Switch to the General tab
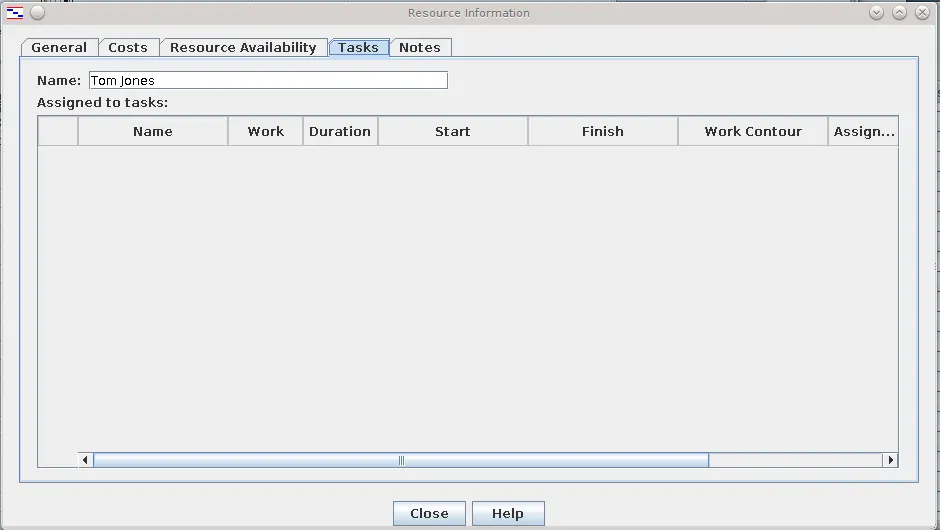Image resolution: width=940 pixels, height=530 pixels. (x=59, y=47)
